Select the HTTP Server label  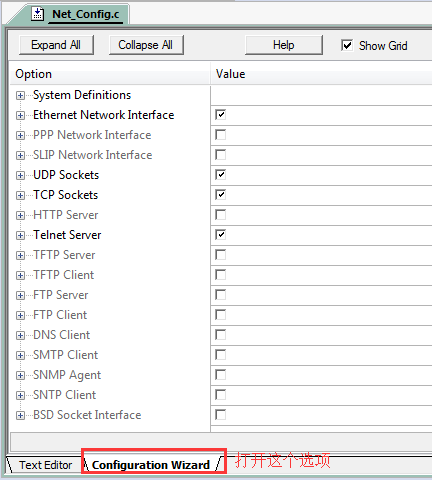tap(66, 215)
